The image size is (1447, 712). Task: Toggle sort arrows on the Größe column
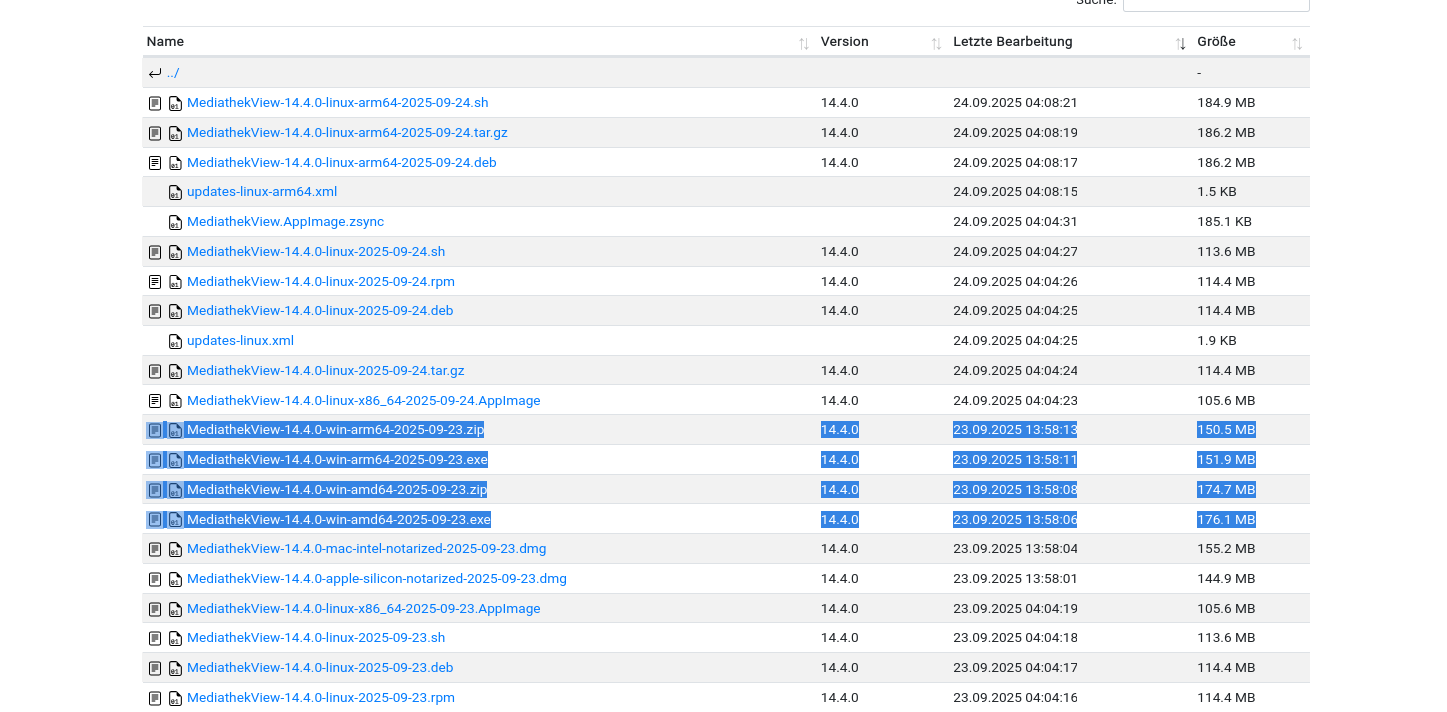click(x=1296, y=43)
